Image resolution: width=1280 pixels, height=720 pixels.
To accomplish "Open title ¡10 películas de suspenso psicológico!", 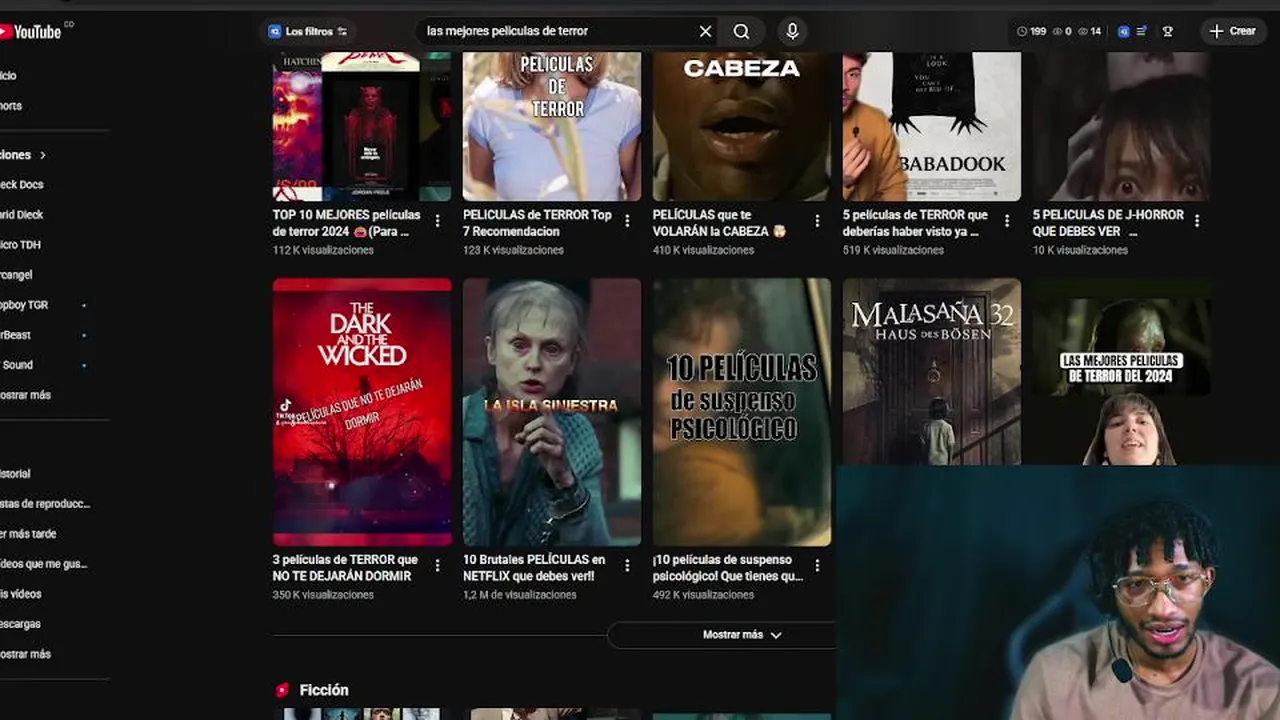I will [x=728, y=568].
